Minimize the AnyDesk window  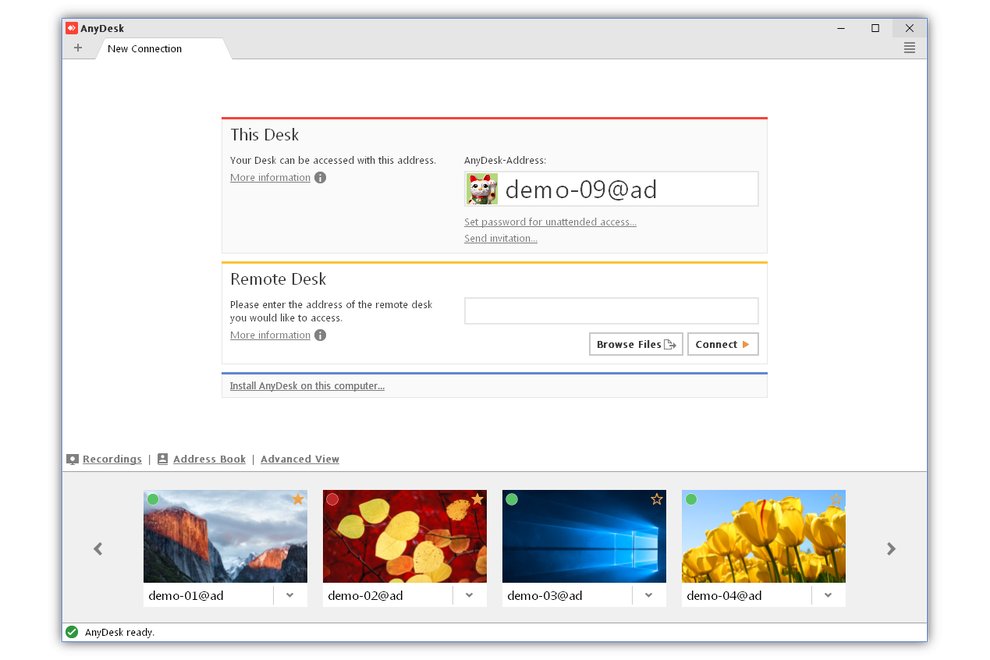[841, 28]
